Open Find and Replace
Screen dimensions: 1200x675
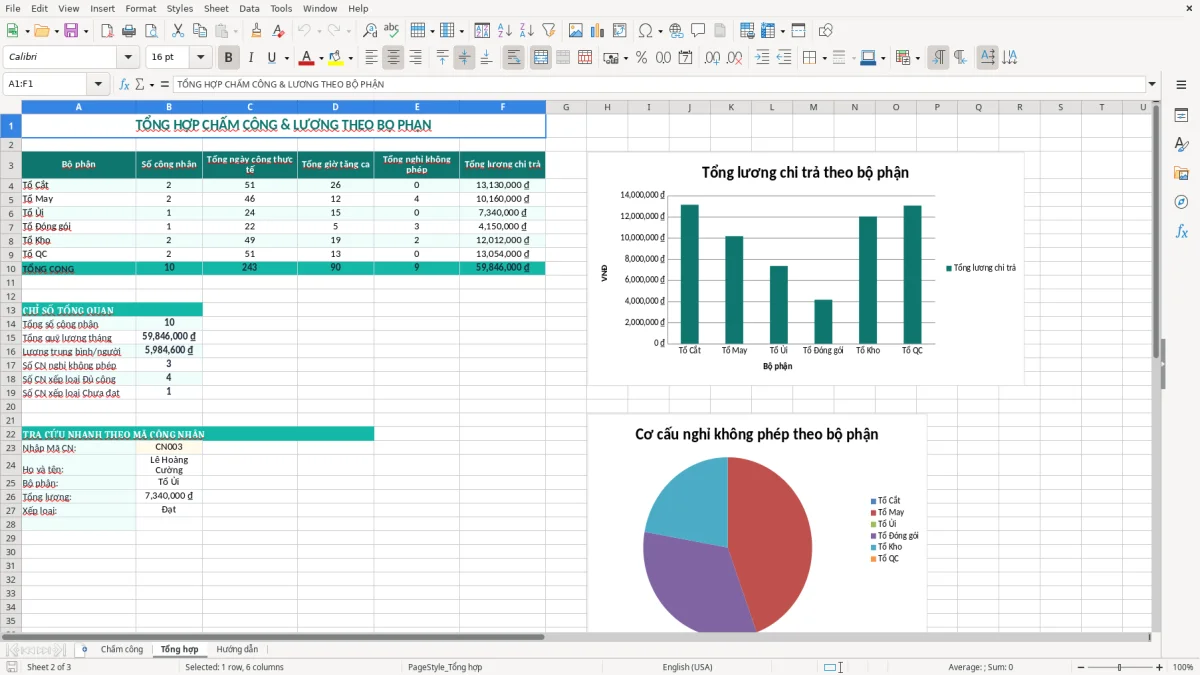370,31
